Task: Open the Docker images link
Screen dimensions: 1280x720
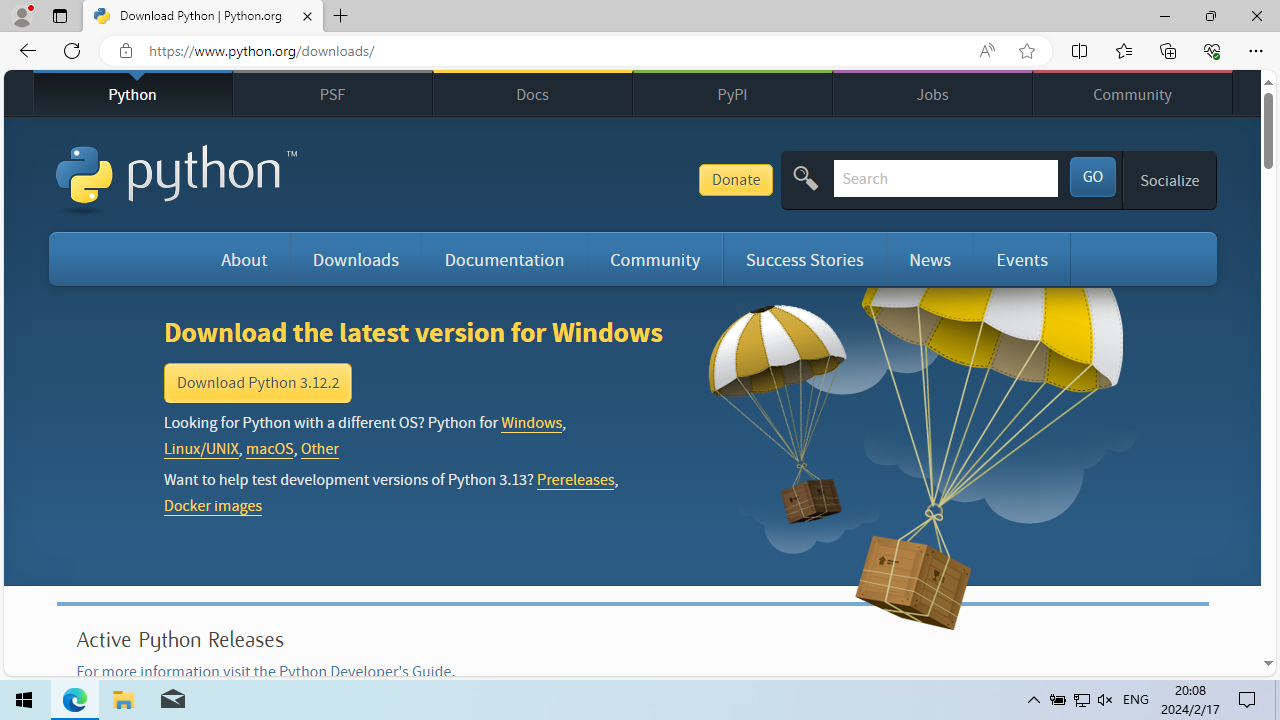Action: [213, 506]
